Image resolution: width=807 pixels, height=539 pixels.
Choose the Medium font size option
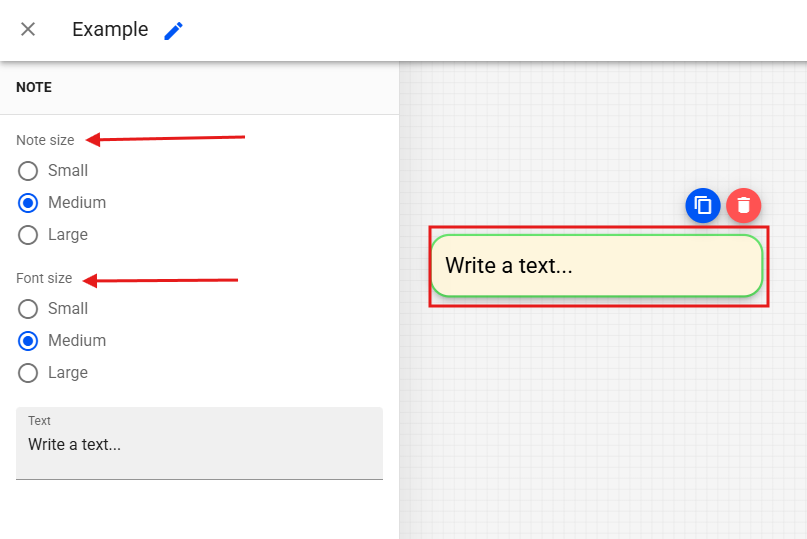pyautogui.click(x=28, y=341)
